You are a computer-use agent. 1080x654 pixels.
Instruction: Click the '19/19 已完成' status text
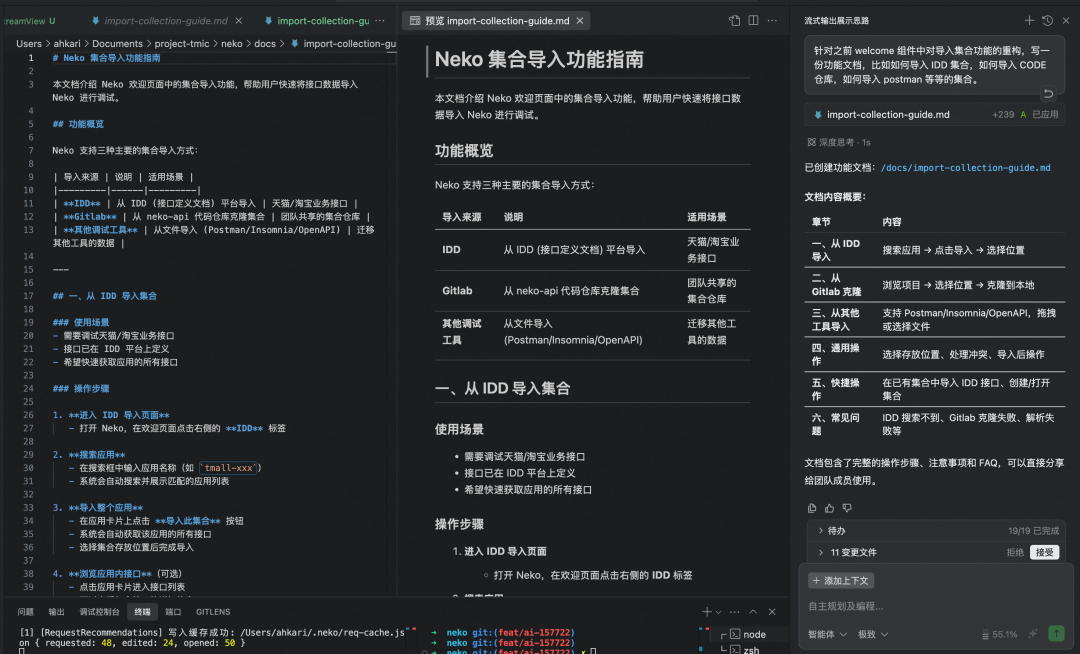(1033, 531)
